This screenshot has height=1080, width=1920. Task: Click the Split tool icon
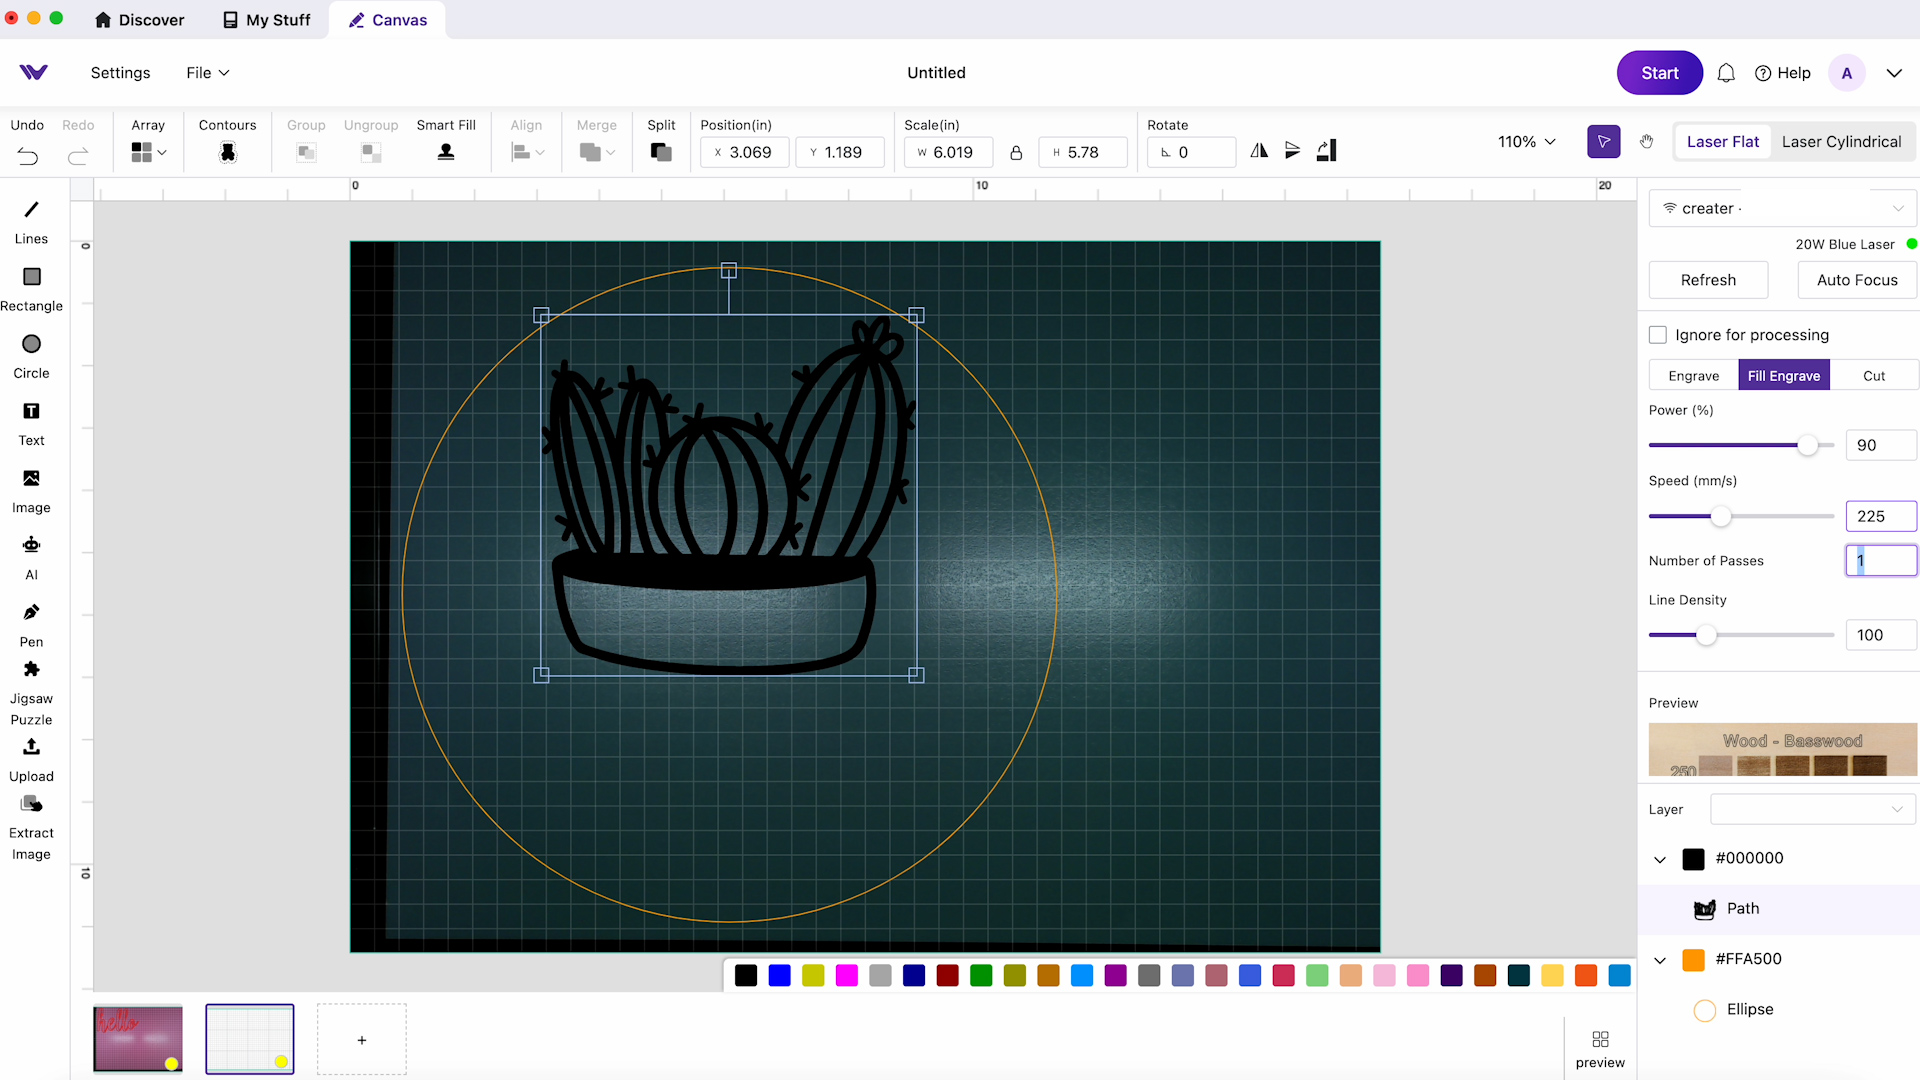[661, 152]
